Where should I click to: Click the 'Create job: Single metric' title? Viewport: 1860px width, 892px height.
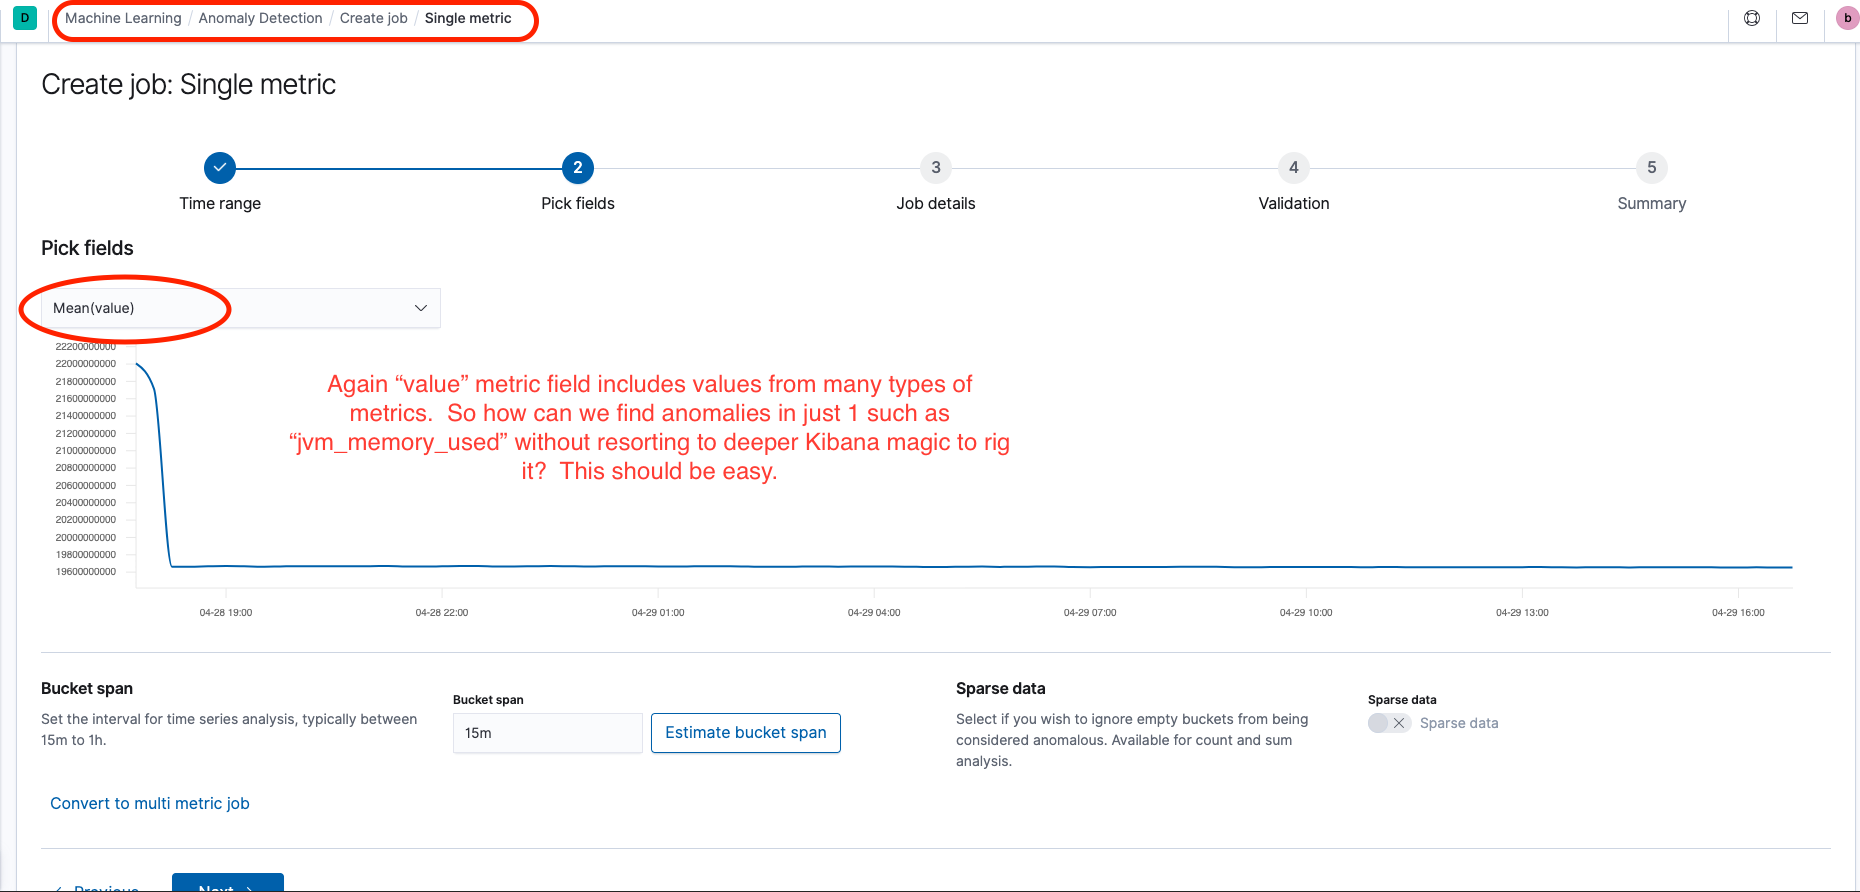pos(188,84)
